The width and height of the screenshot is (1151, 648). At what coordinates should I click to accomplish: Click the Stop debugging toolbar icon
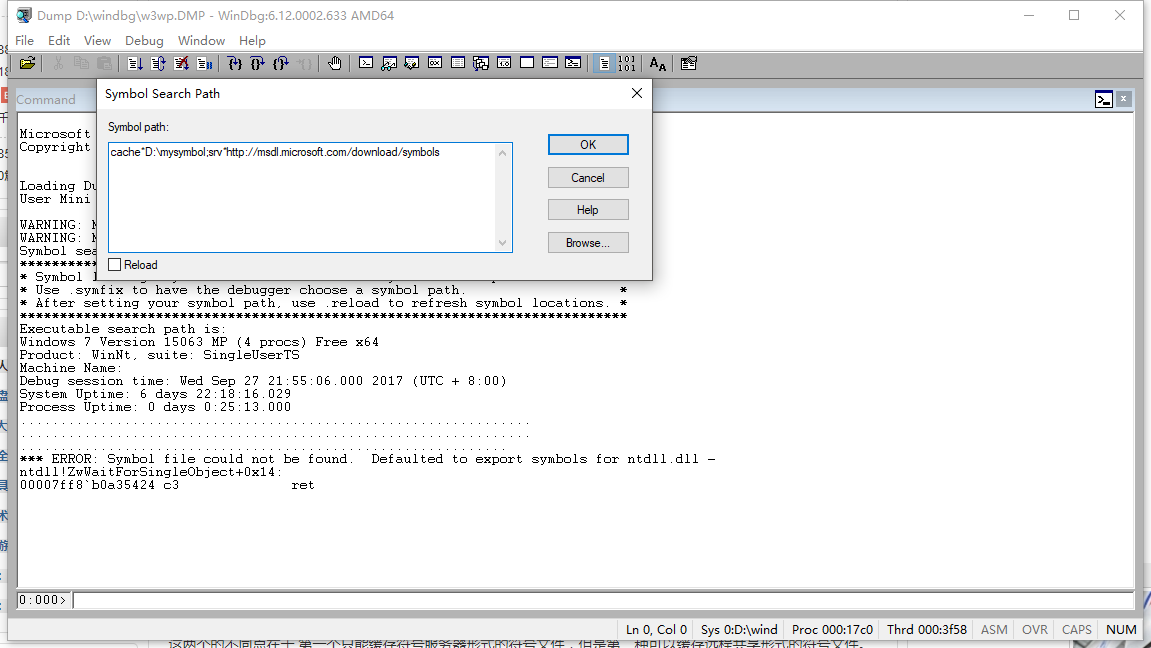181,64
